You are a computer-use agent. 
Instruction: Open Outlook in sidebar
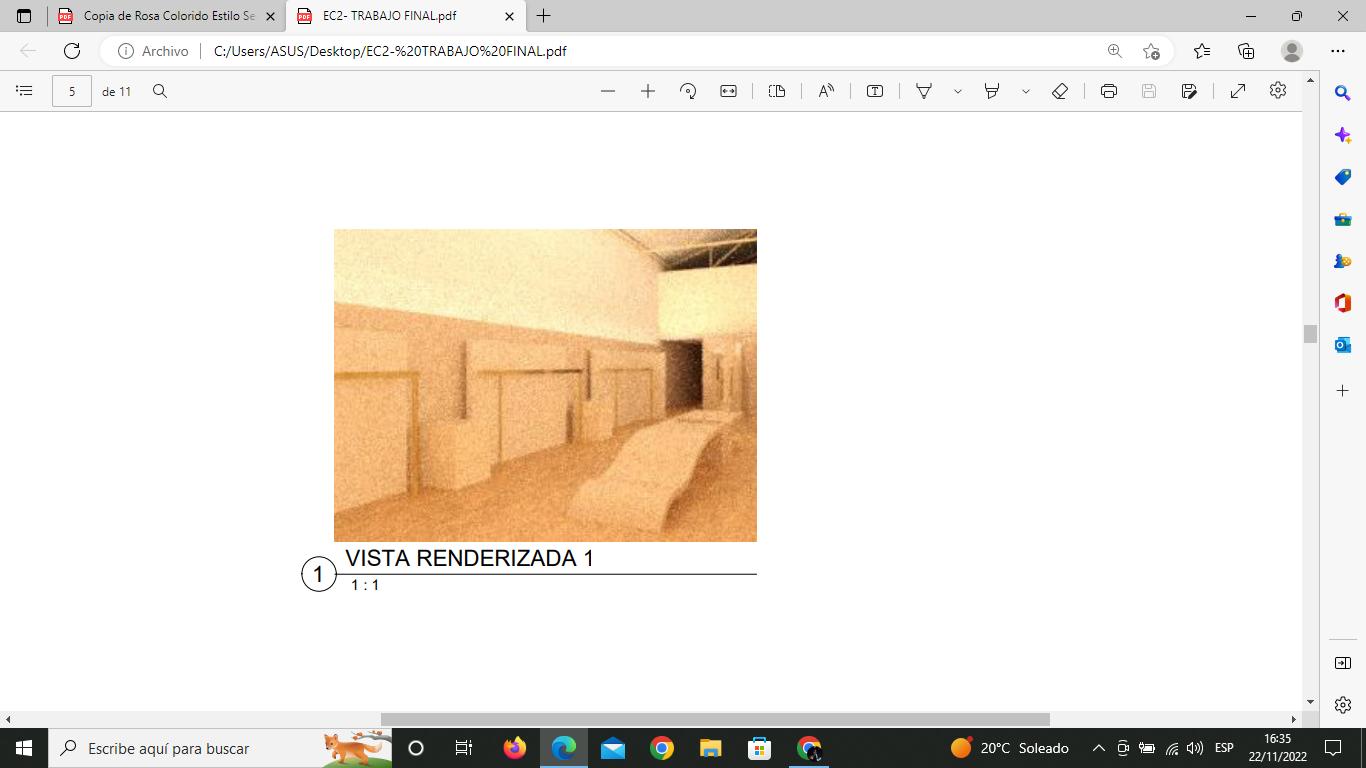(x=1343, y=345)
